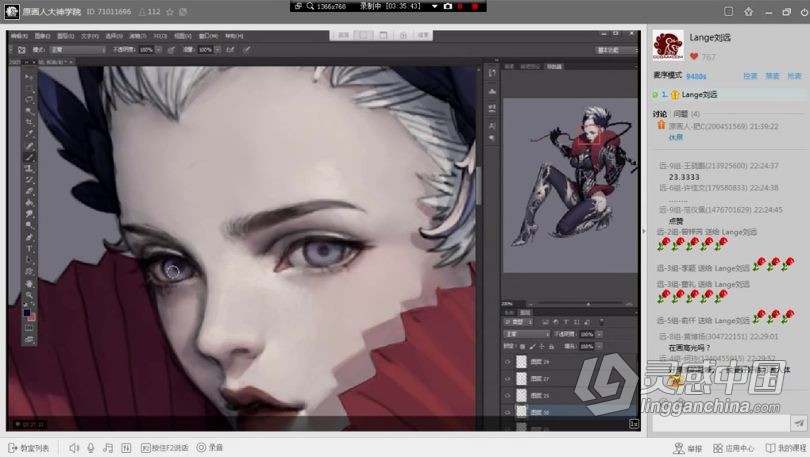Click the speaker volume icon in bottom bar
Image resolution: width=810 pixels, height=457 pixels.
click(74, 448)
